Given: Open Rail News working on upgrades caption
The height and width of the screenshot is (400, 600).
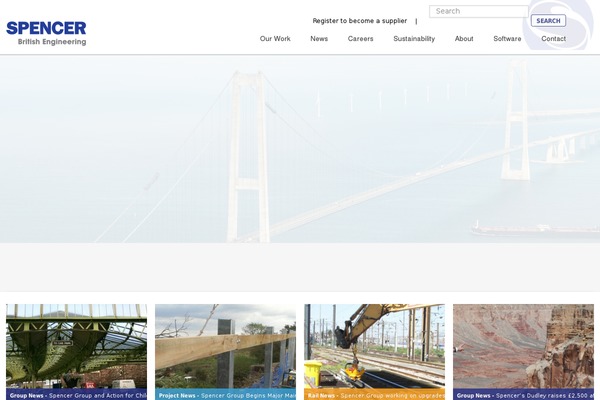Looking at the screenshot, I should [375, 395].
